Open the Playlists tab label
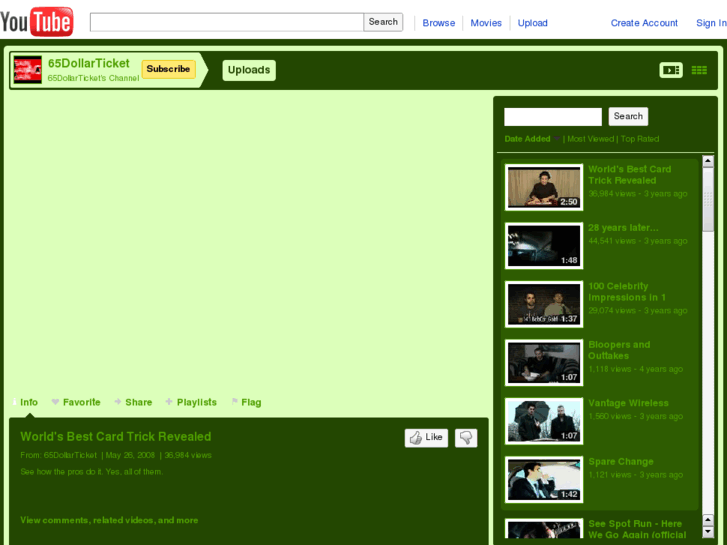 click(197, 402)
